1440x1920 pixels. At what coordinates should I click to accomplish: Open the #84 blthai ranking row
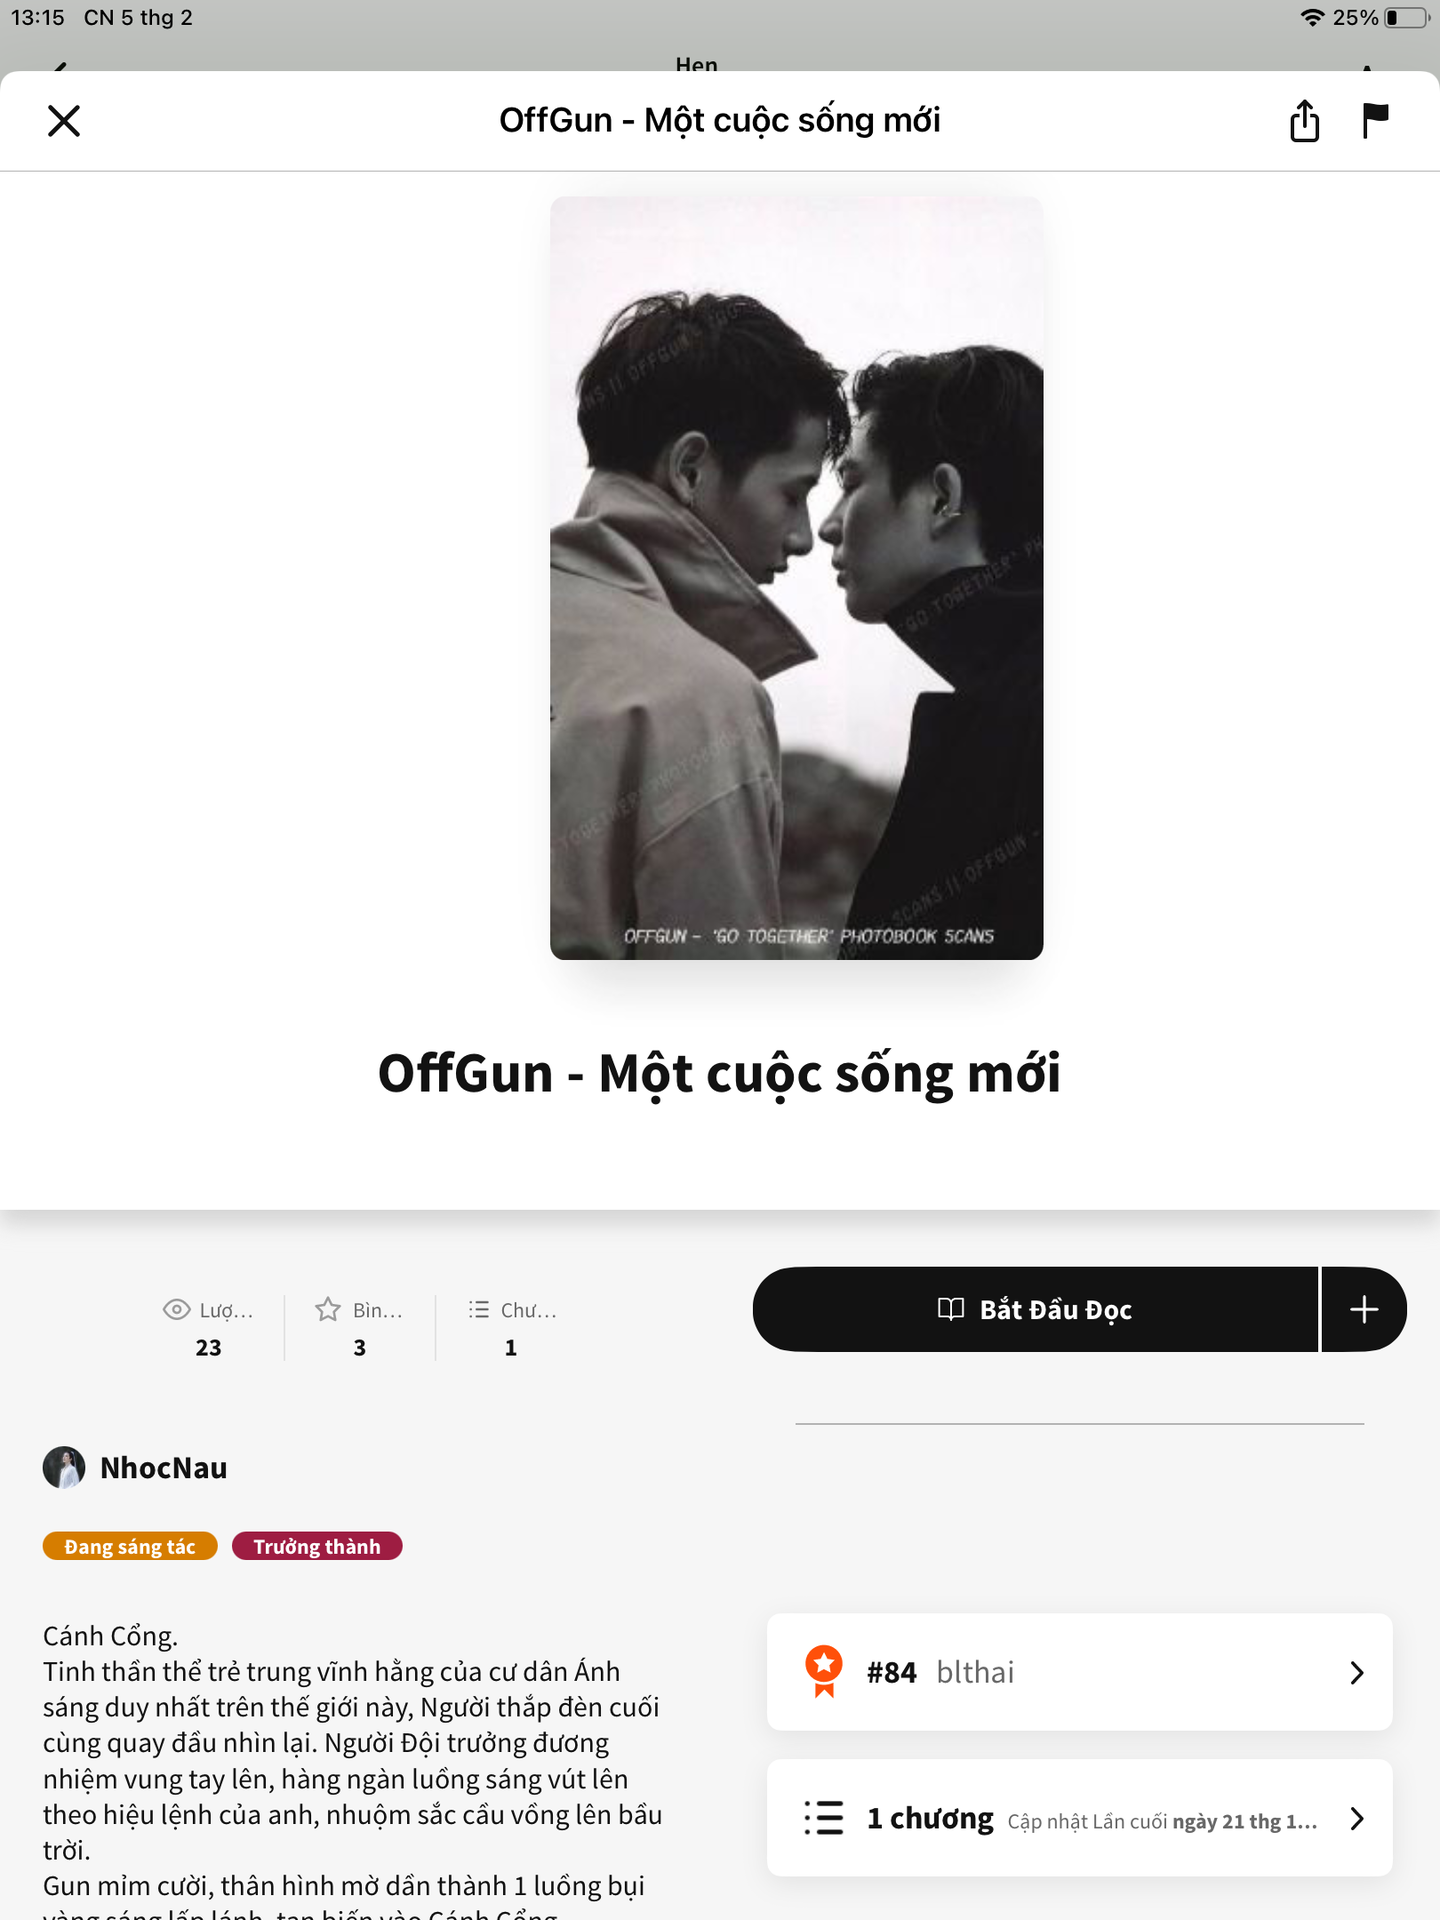coord(1079,1672)
